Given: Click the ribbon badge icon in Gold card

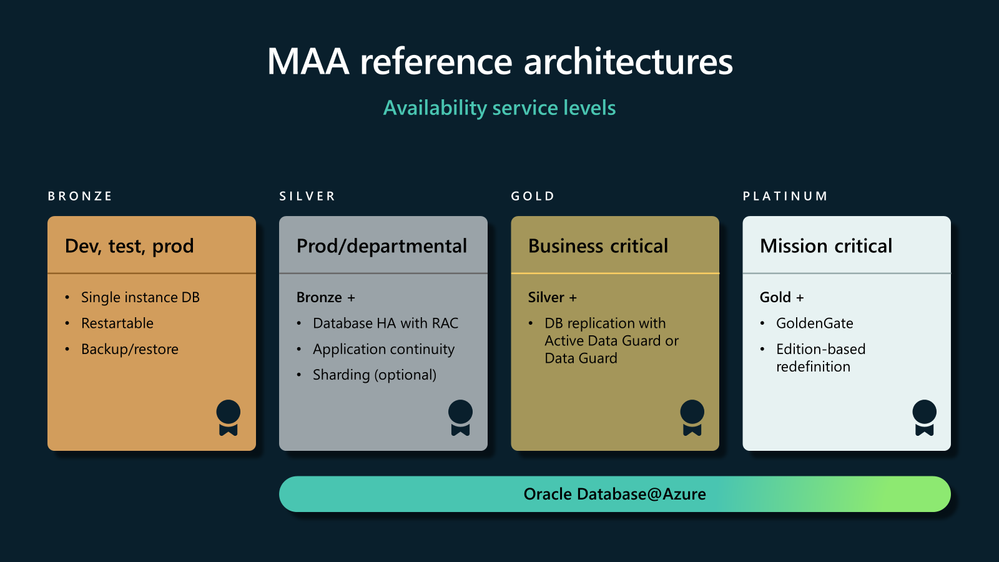Looking at the screenshot, I should tap(692, 418).
